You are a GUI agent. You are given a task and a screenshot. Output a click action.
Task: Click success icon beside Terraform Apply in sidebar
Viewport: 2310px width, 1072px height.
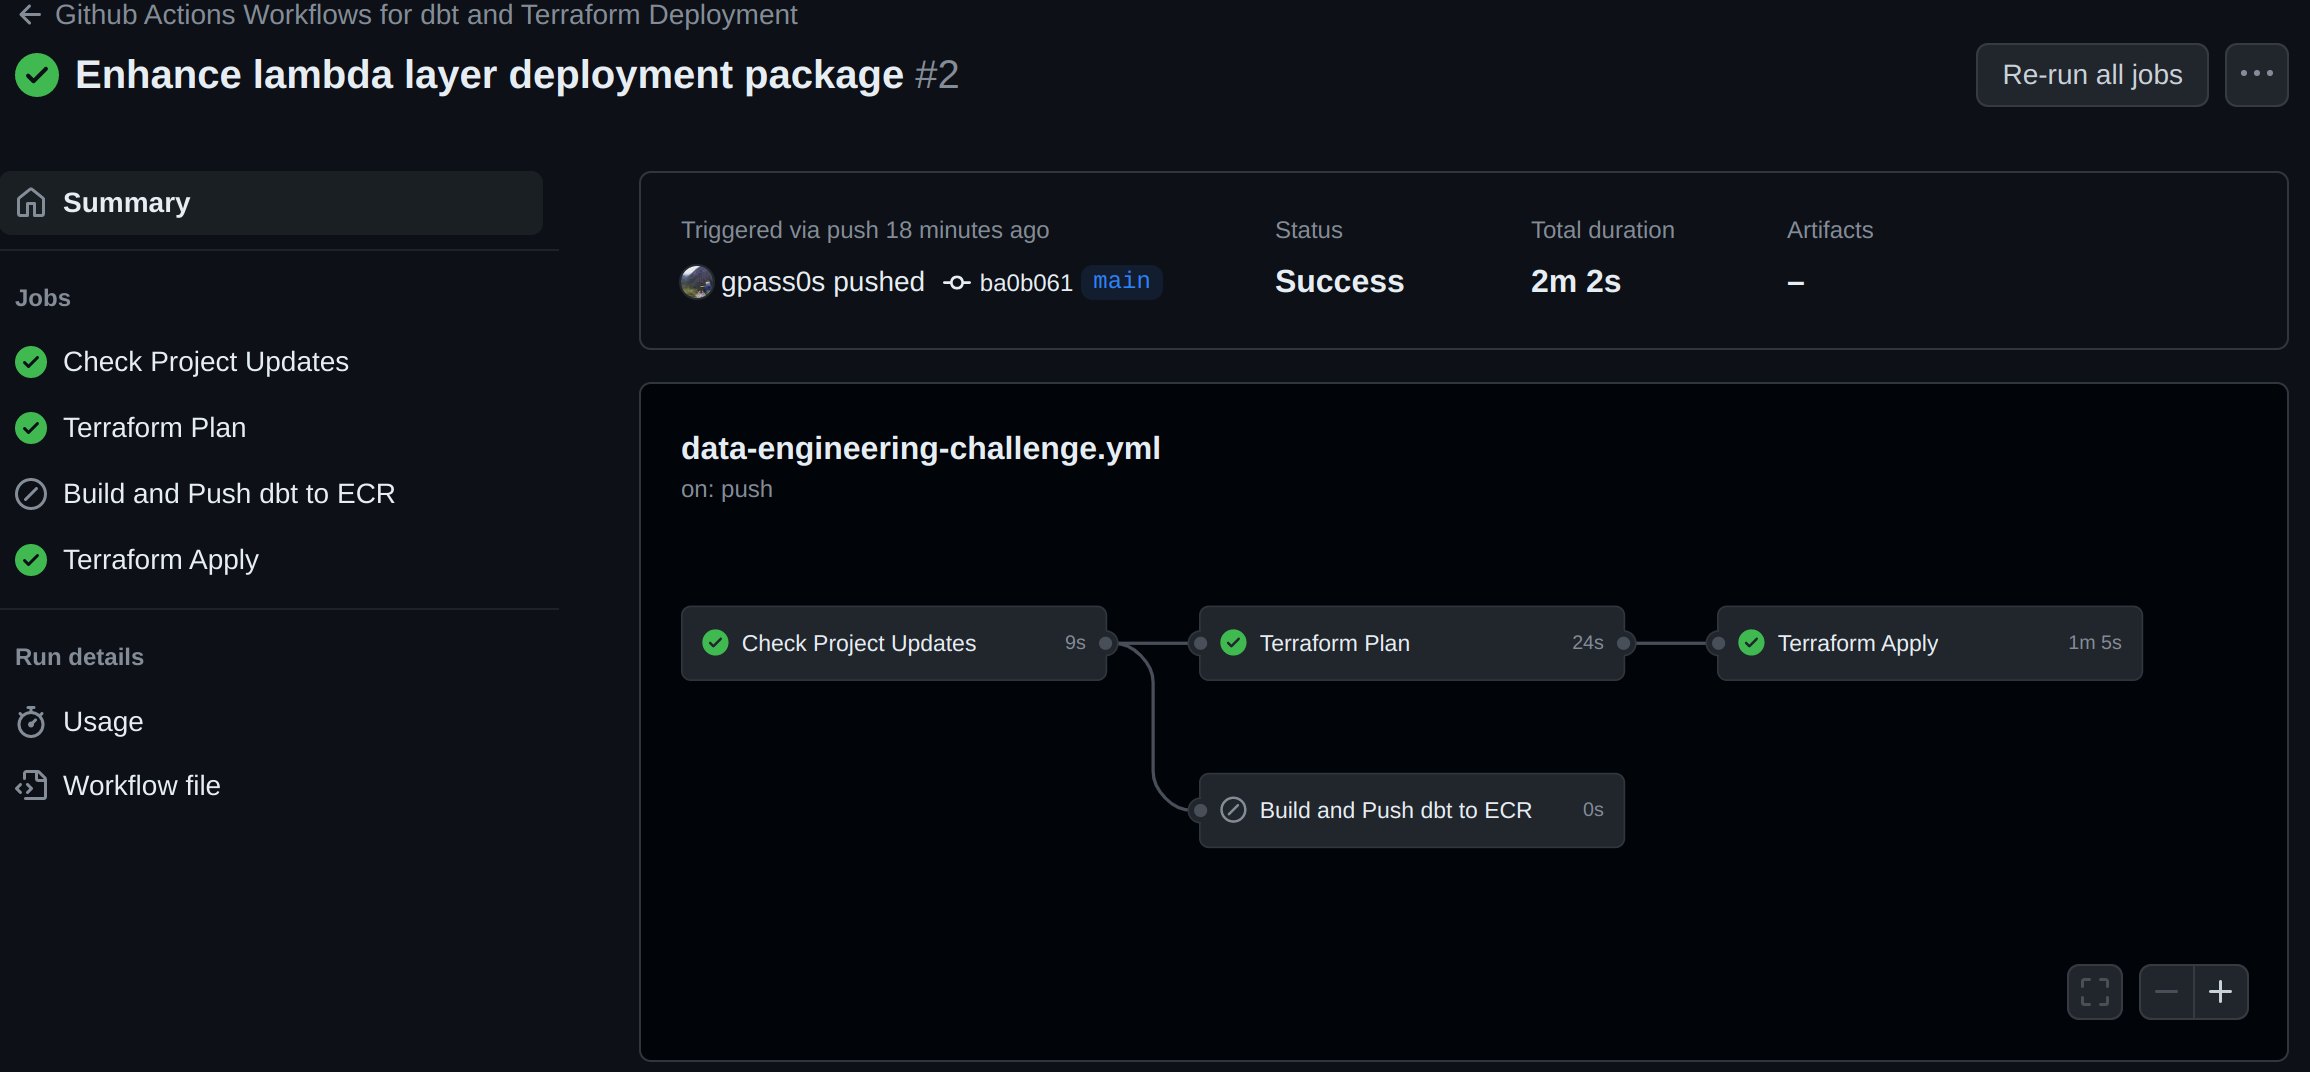[x=31, y=560]
